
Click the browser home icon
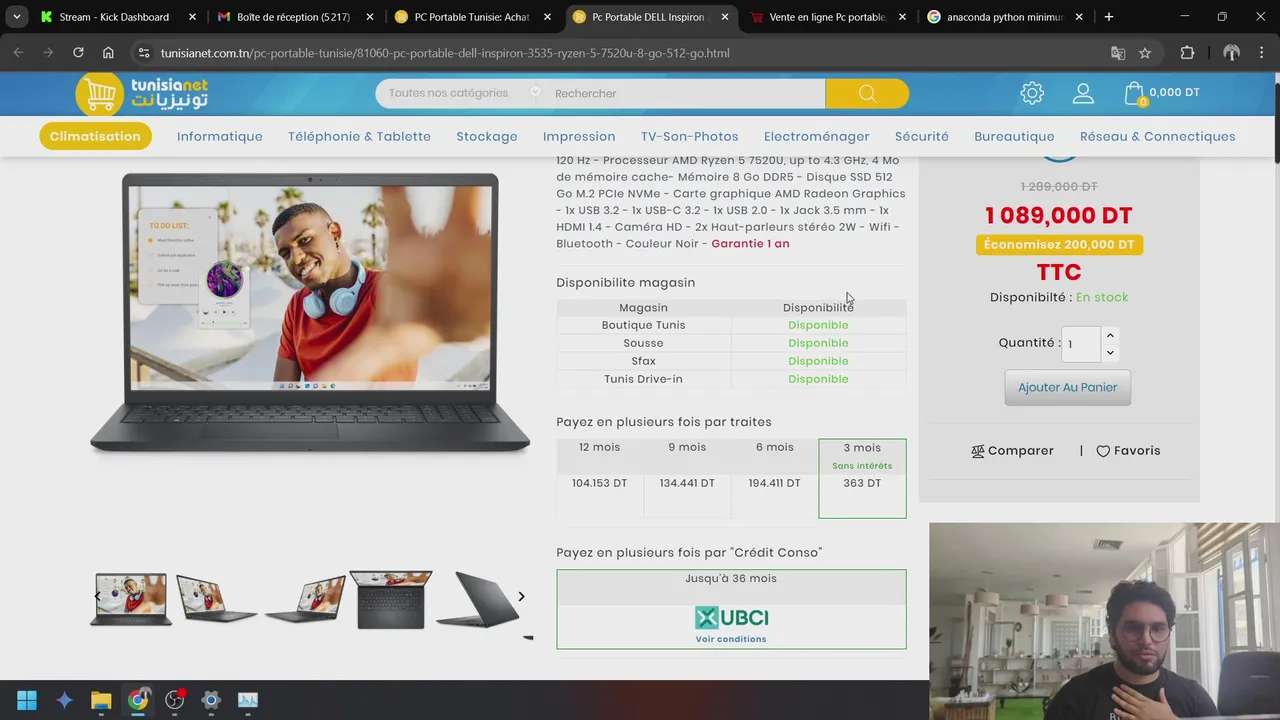pos(108,53)
